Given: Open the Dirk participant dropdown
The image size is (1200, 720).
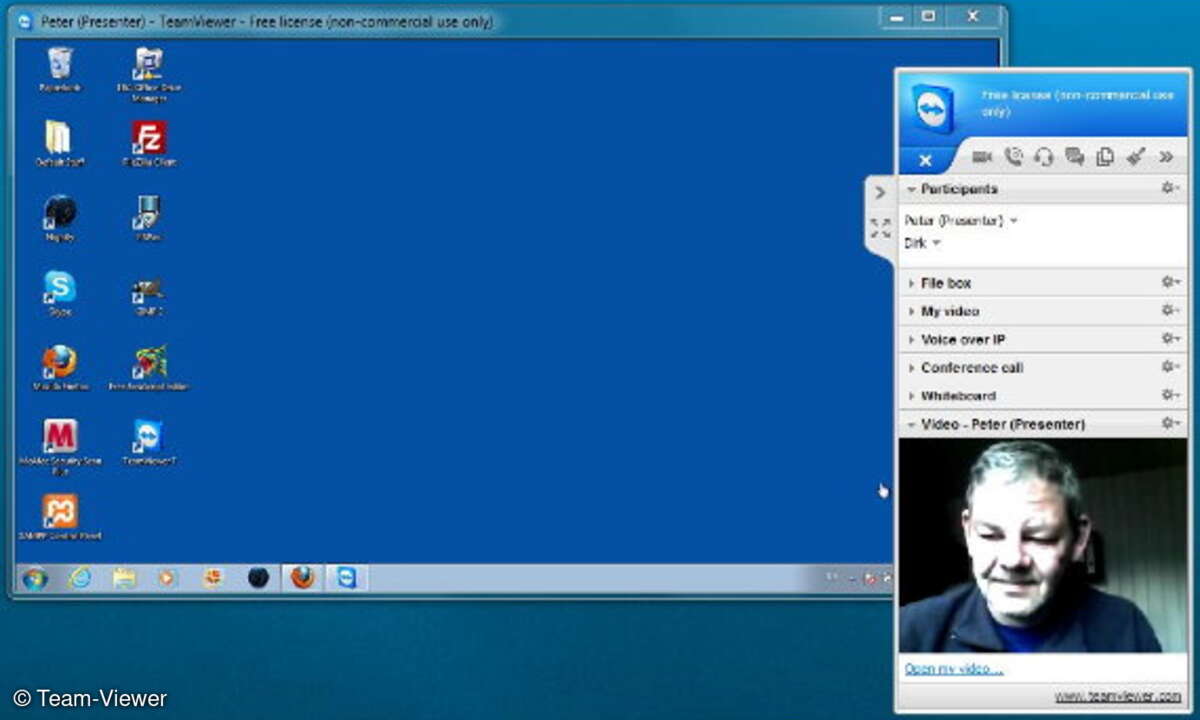Looking at the screenshot, I should click(x=937, y=243).
